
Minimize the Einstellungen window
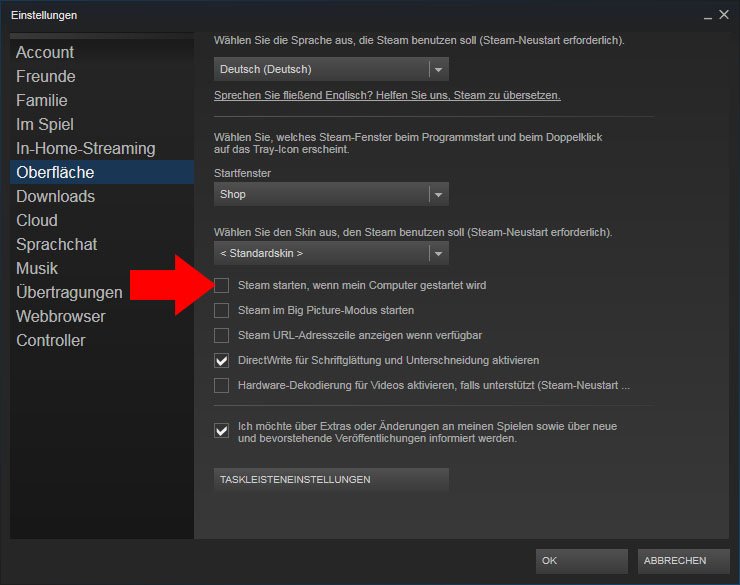click(707, 16)
